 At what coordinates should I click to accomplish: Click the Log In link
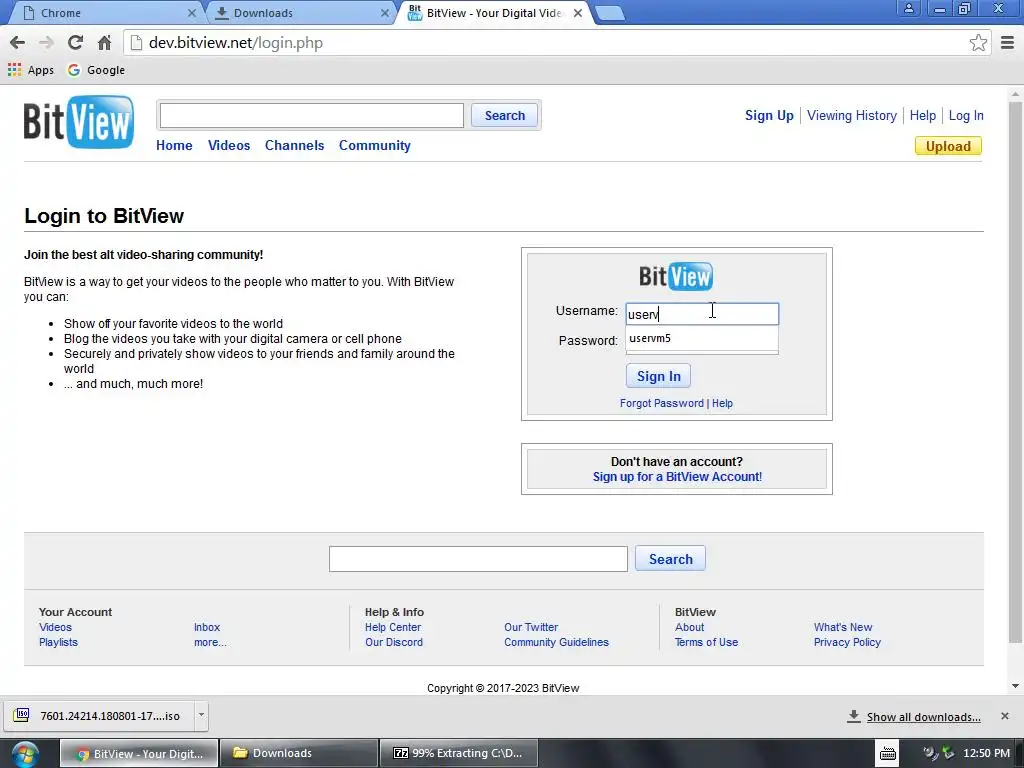click(x=966, y=116)
